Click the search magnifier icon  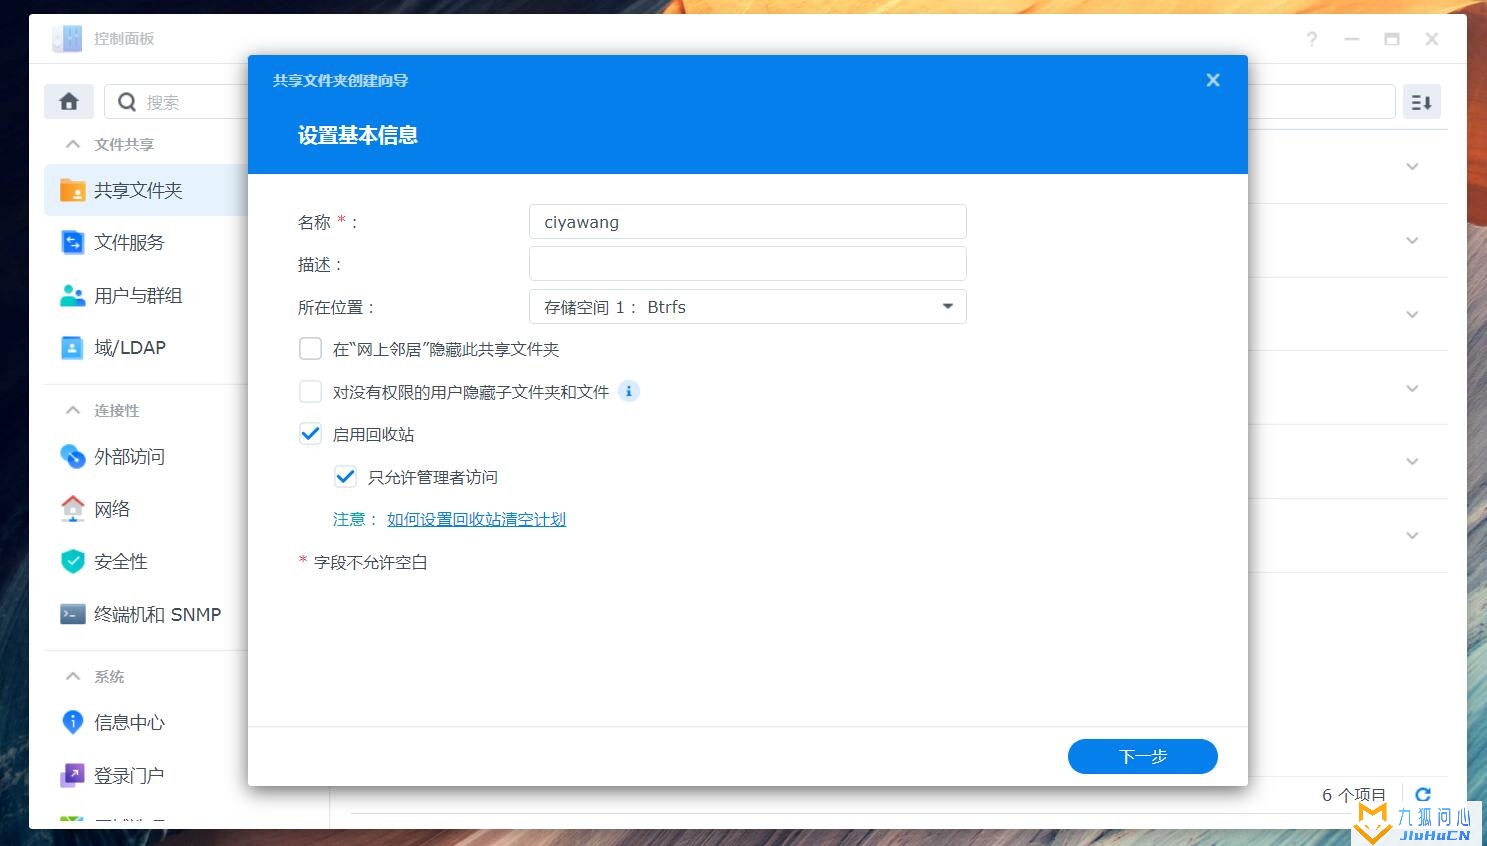(127, 102)
